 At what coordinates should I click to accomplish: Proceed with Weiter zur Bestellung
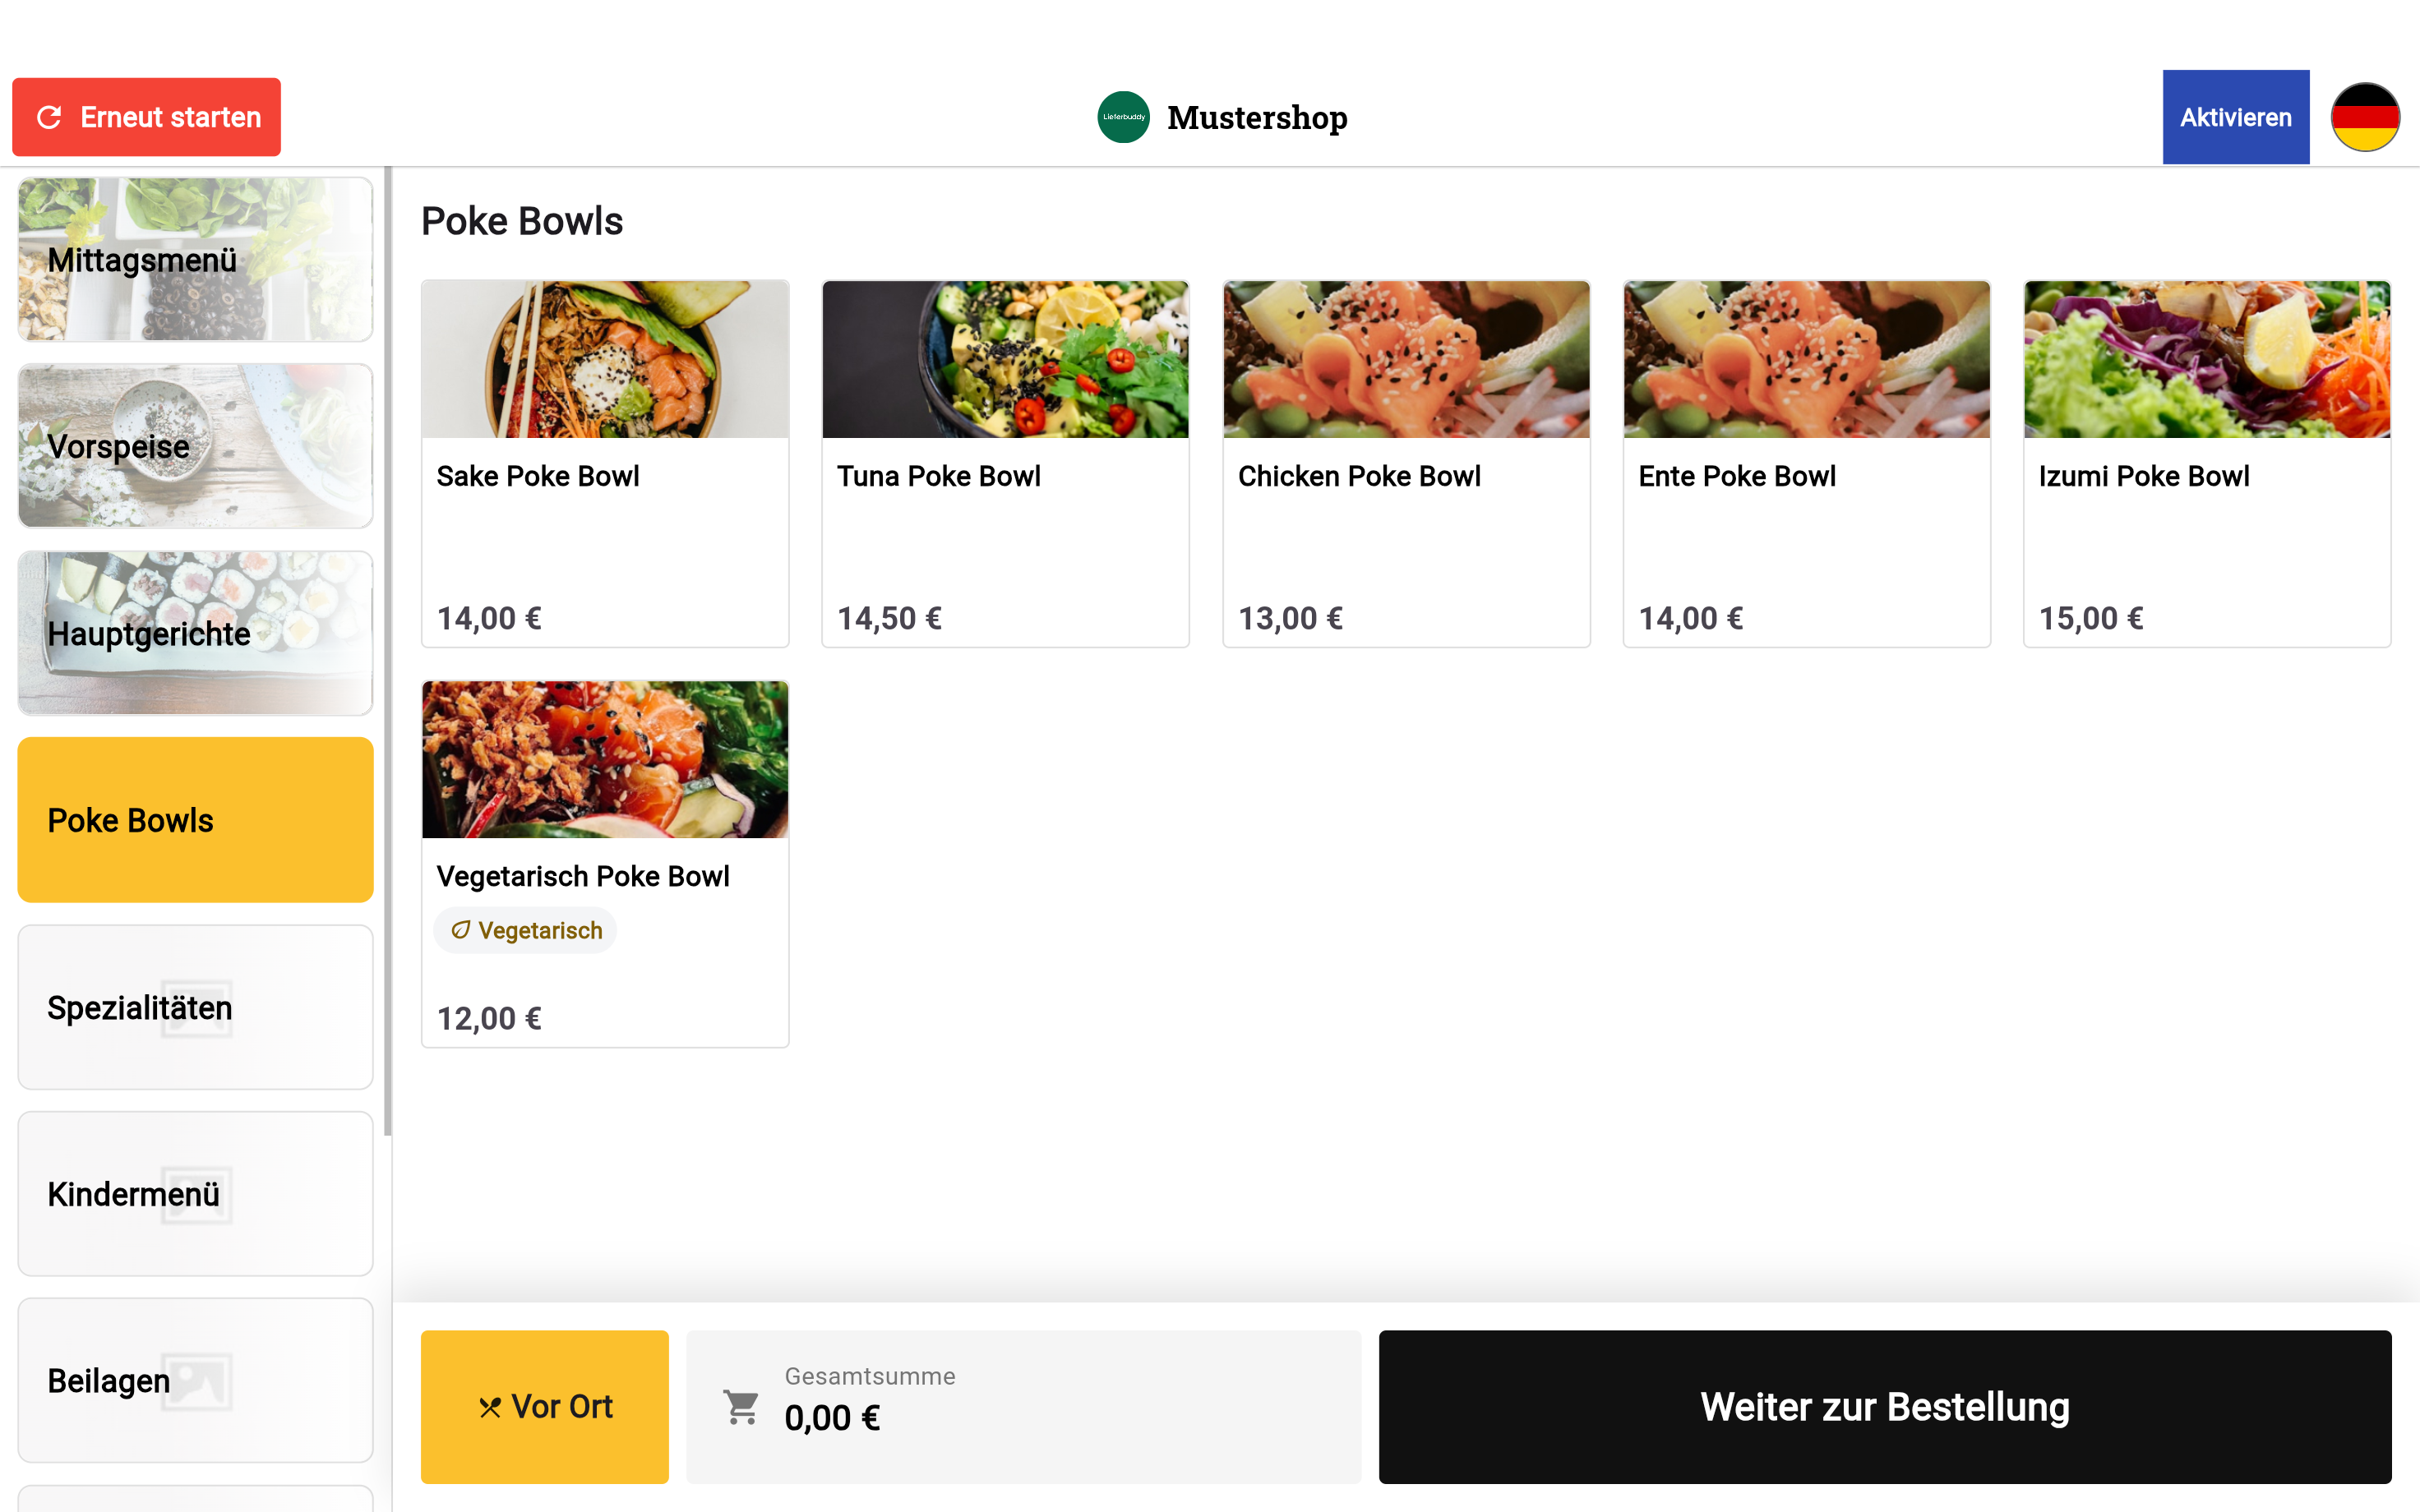[1884, 1406]
